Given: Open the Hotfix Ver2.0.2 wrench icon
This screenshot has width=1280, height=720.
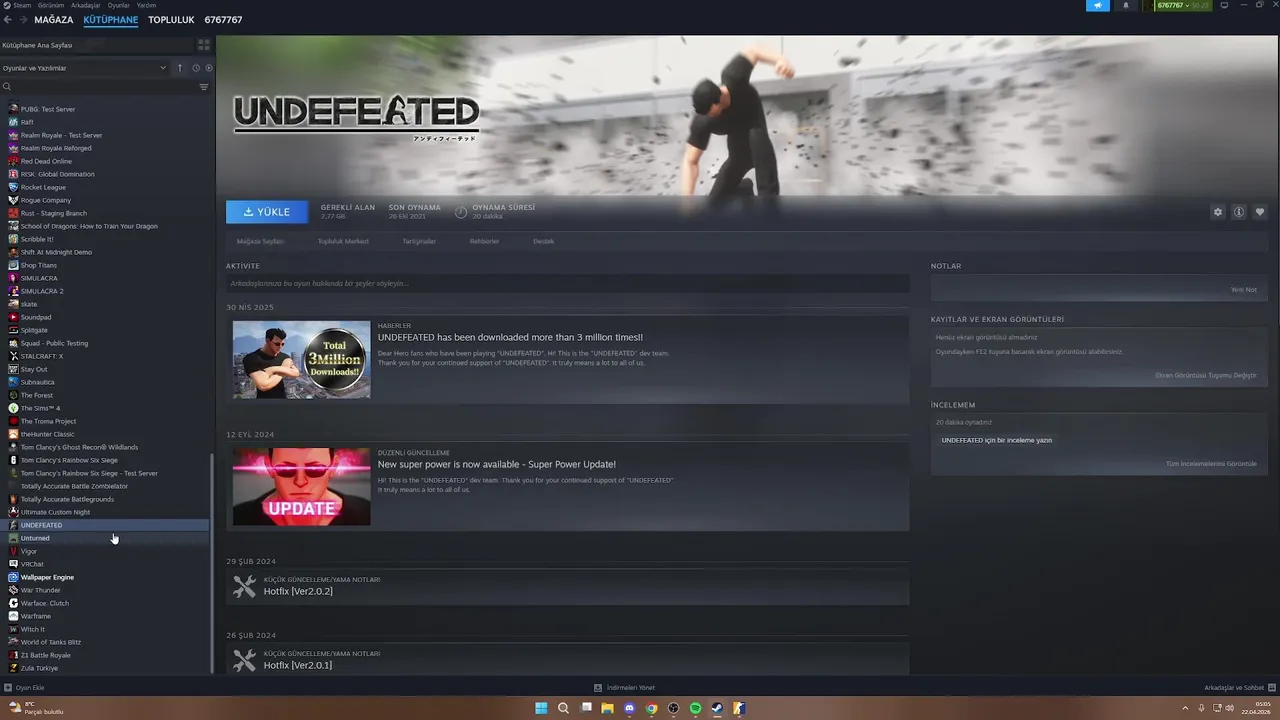Looking at the screenshot, I should tap(245, 587).
